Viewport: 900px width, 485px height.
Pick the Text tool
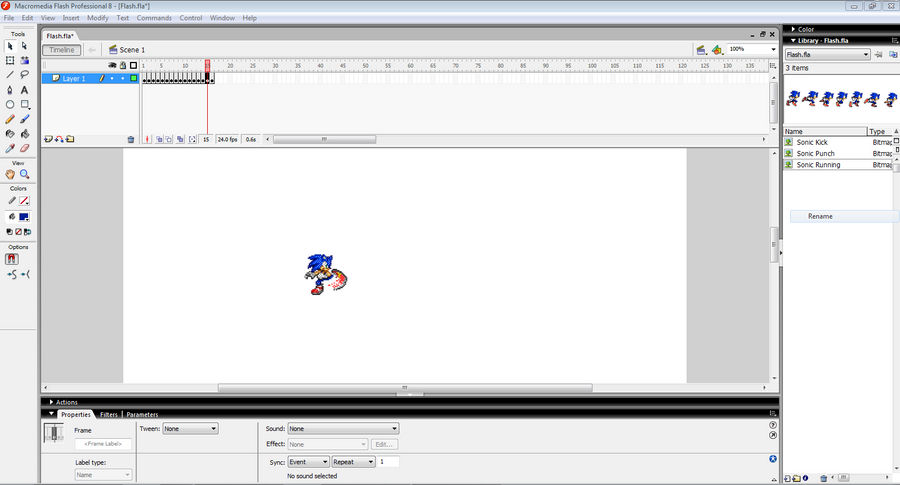pyautogui.click(x=24, y=90)
